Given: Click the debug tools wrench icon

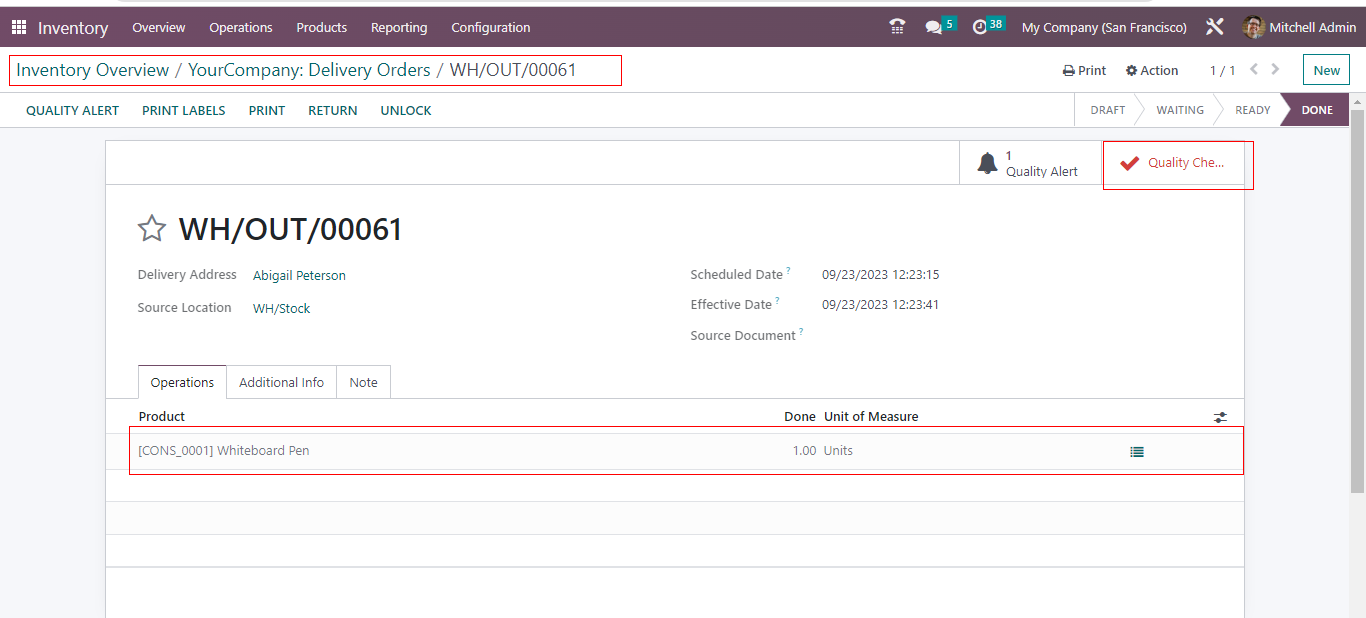Looking at the screenshot, I should tap(1215, 27).
